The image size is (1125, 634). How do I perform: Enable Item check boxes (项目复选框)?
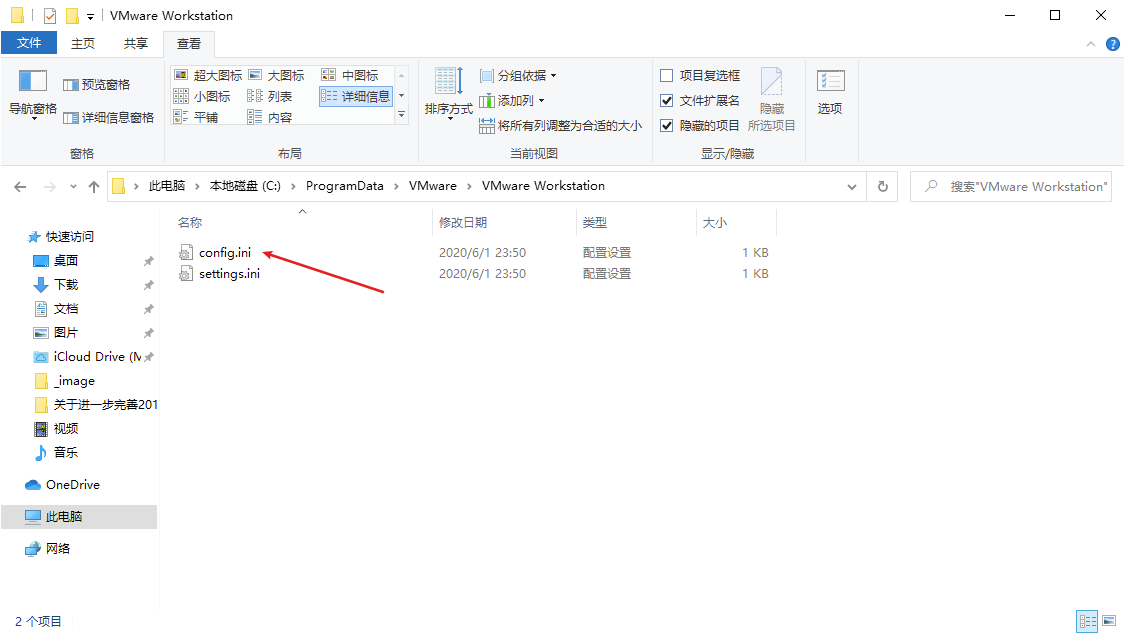click(667, 75)
